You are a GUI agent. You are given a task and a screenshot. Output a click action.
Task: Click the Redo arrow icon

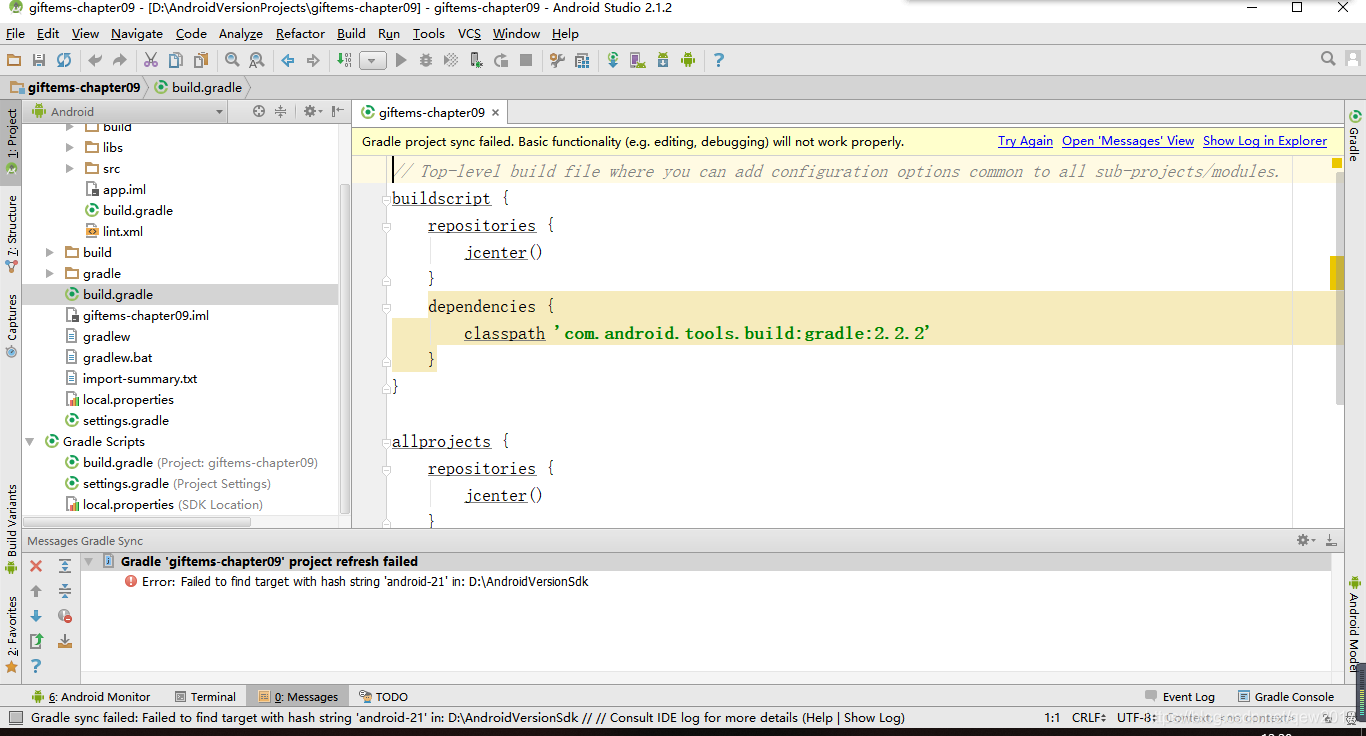point(120,60)
